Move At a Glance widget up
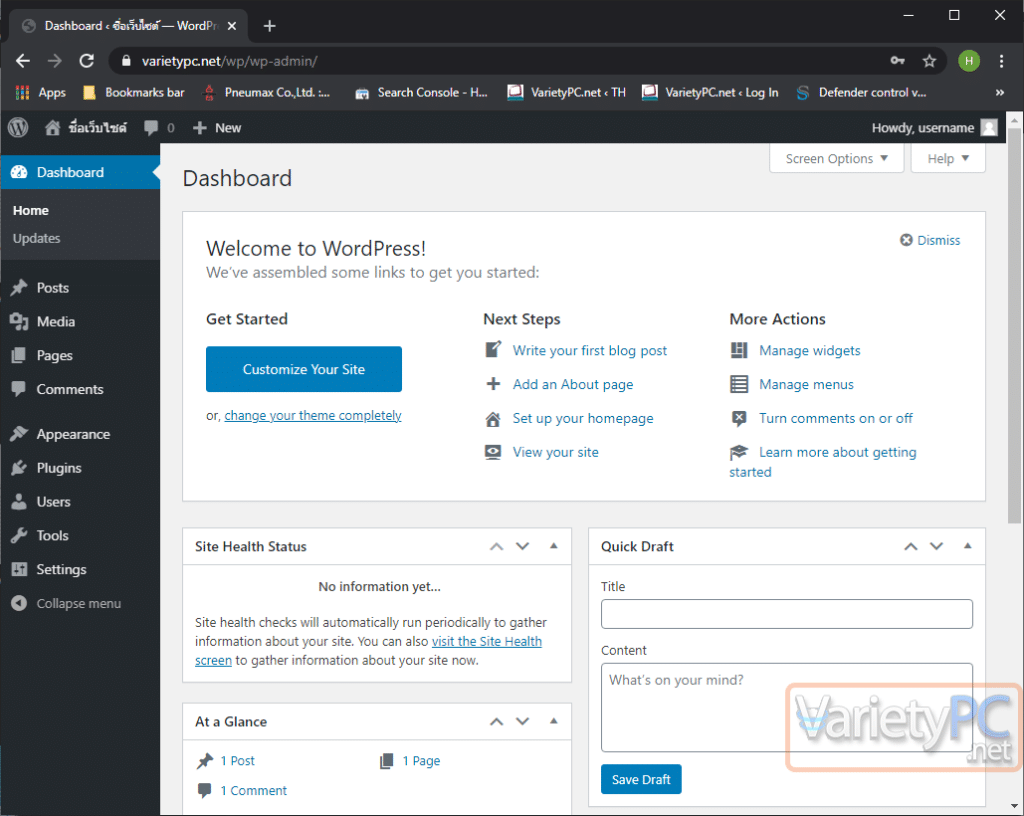 [x=496, y=721]
